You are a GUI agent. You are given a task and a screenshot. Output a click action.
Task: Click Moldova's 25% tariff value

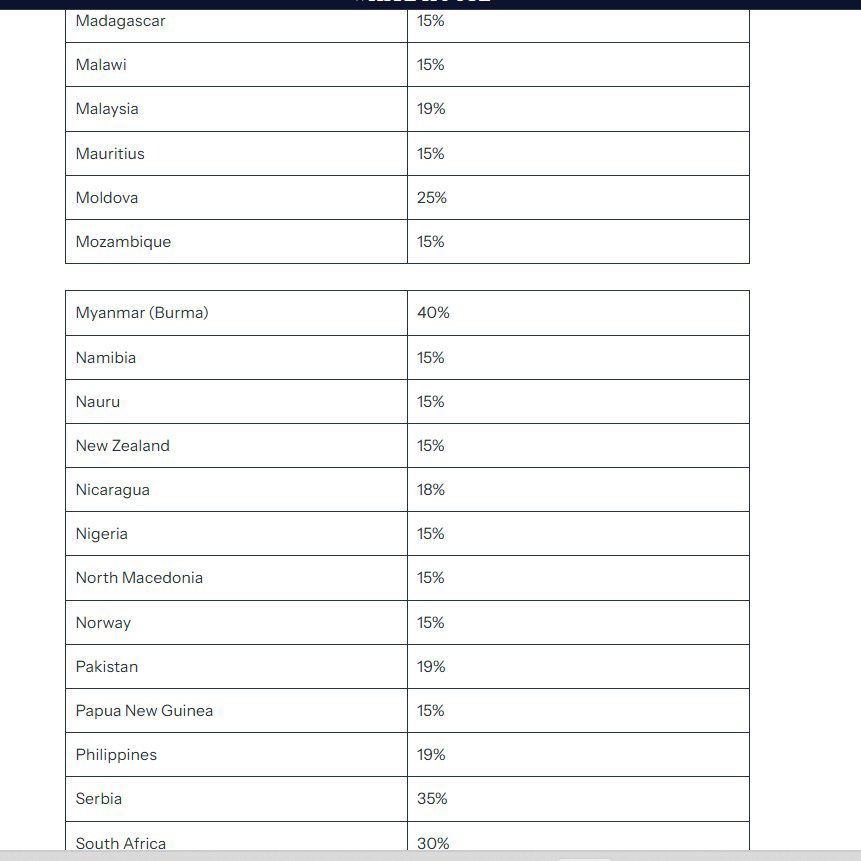432,198
